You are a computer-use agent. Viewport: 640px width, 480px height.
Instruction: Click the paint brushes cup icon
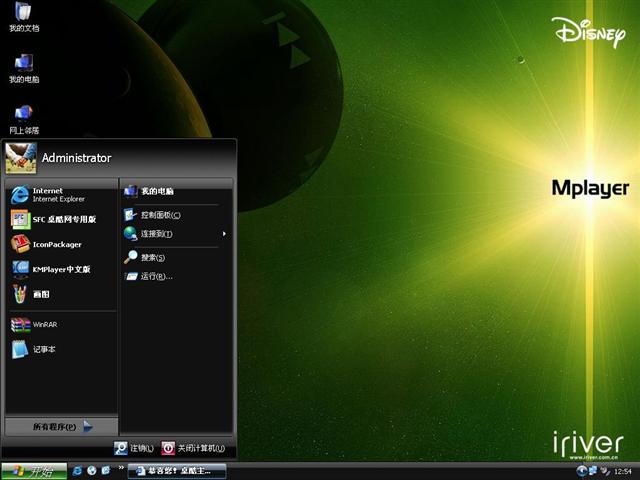pyautogui.click(x=20, y=294)
